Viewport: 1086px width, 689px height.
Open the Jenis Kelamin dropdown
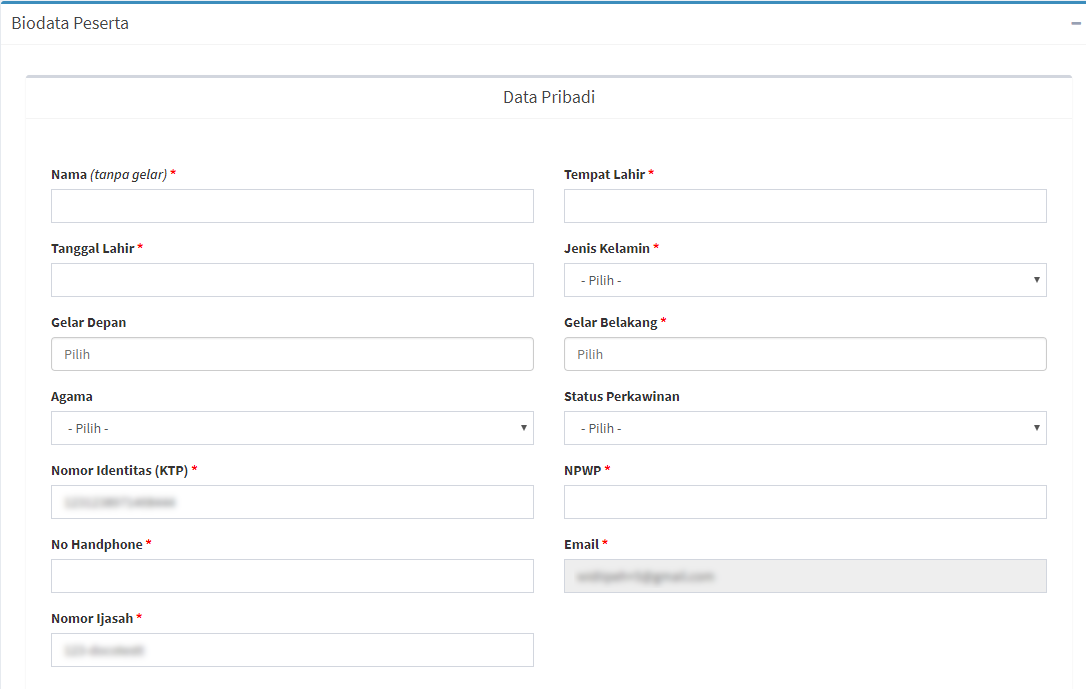pyautogui.click(x=805, y=280)
